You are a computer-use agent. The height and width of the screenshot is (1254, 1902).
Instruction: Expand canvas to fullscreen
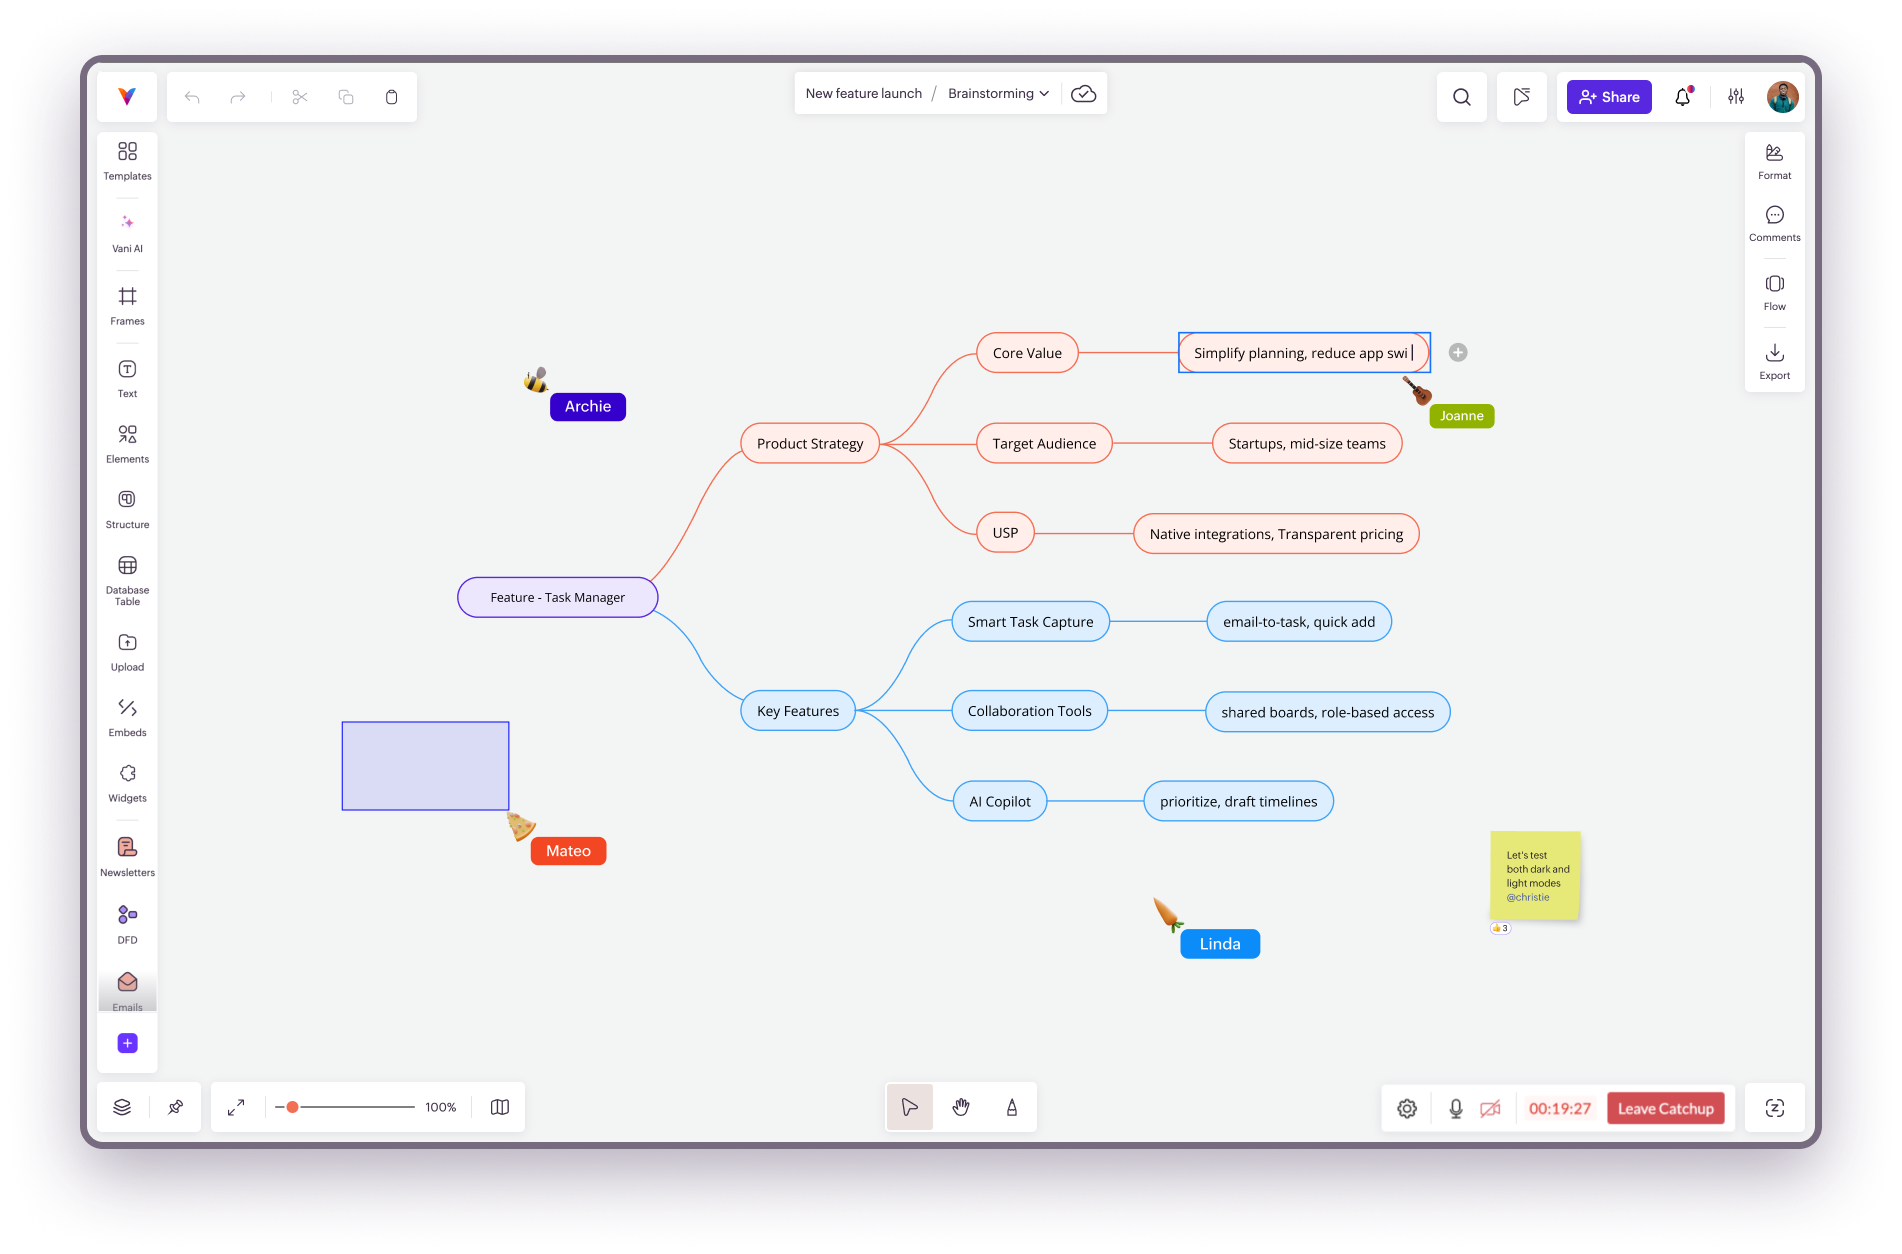(236, 1107)
